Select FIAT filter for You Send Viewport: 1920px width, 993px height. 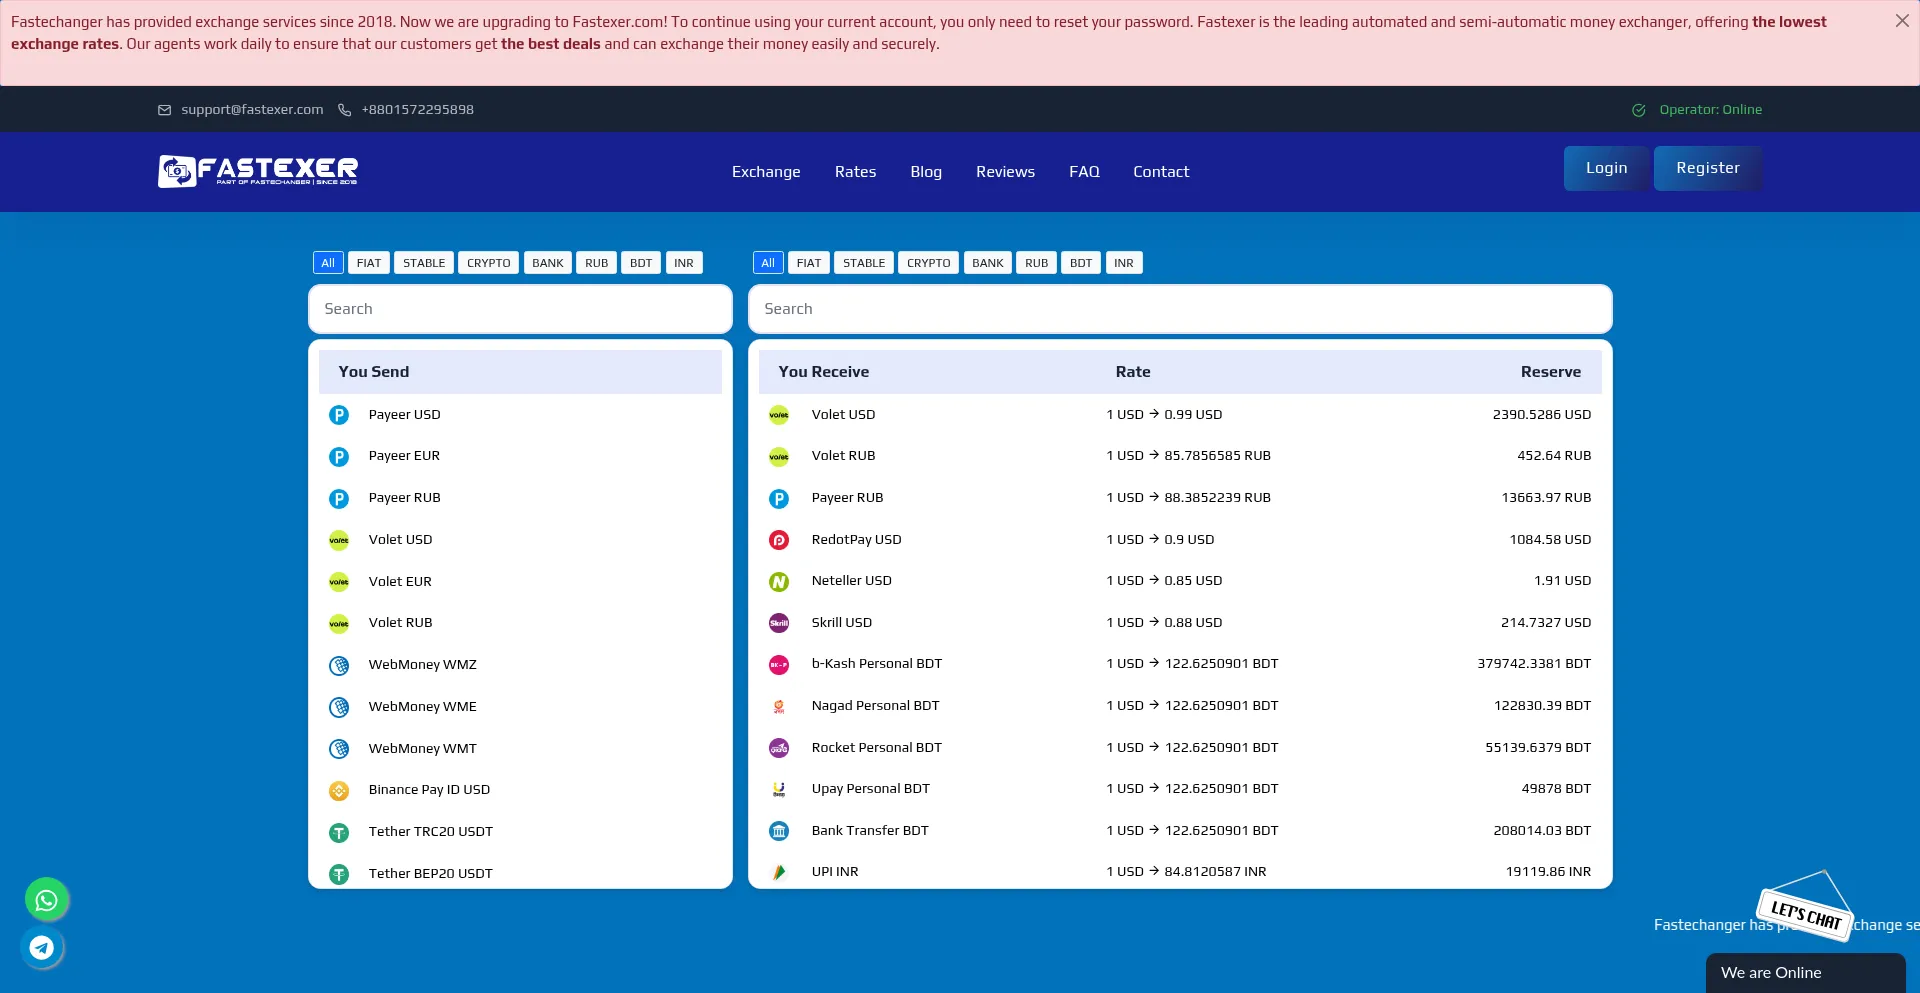tap(369, 263)
